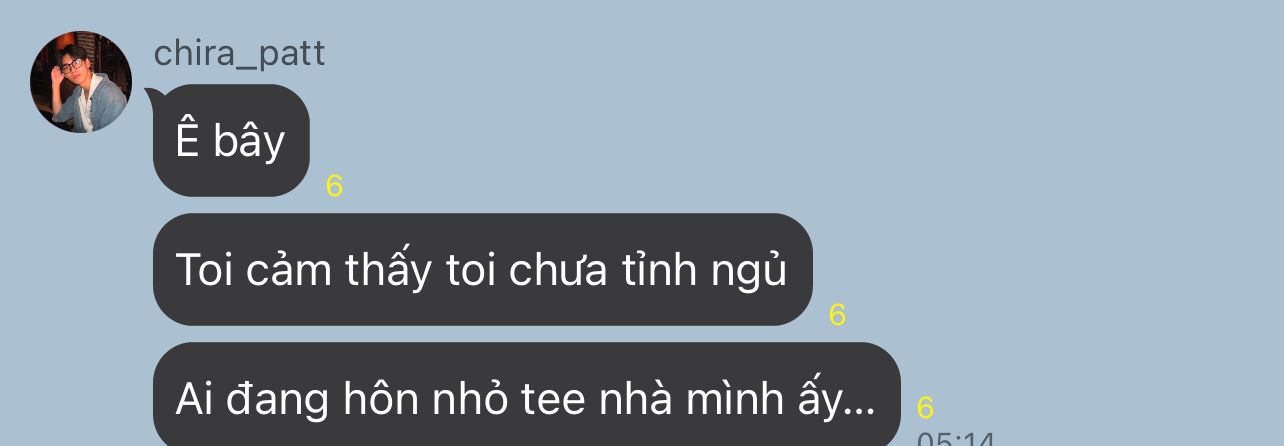Screen dimensions: 1284x446
Task: Click the 05:14 message timestamp
Action: point(955,438)
